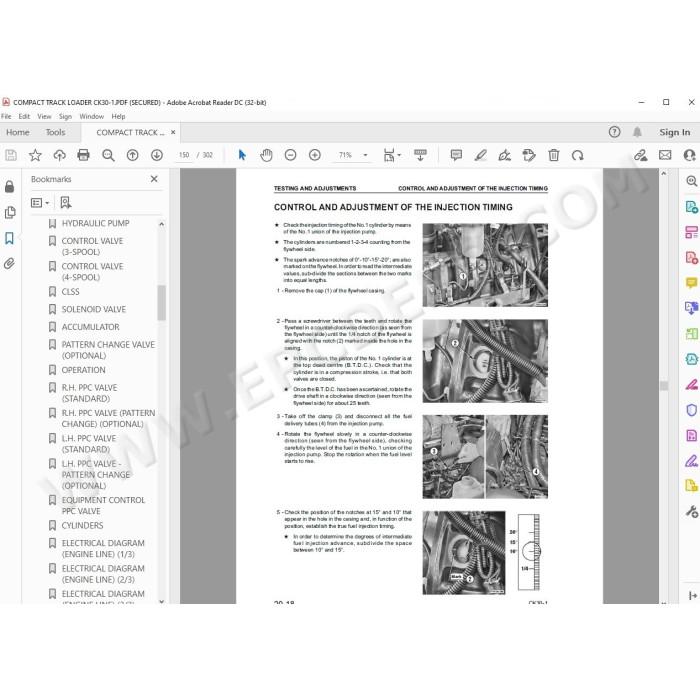Open the right pane search magnifier
This screenshot has width=700, height=700.
[691, 181]
